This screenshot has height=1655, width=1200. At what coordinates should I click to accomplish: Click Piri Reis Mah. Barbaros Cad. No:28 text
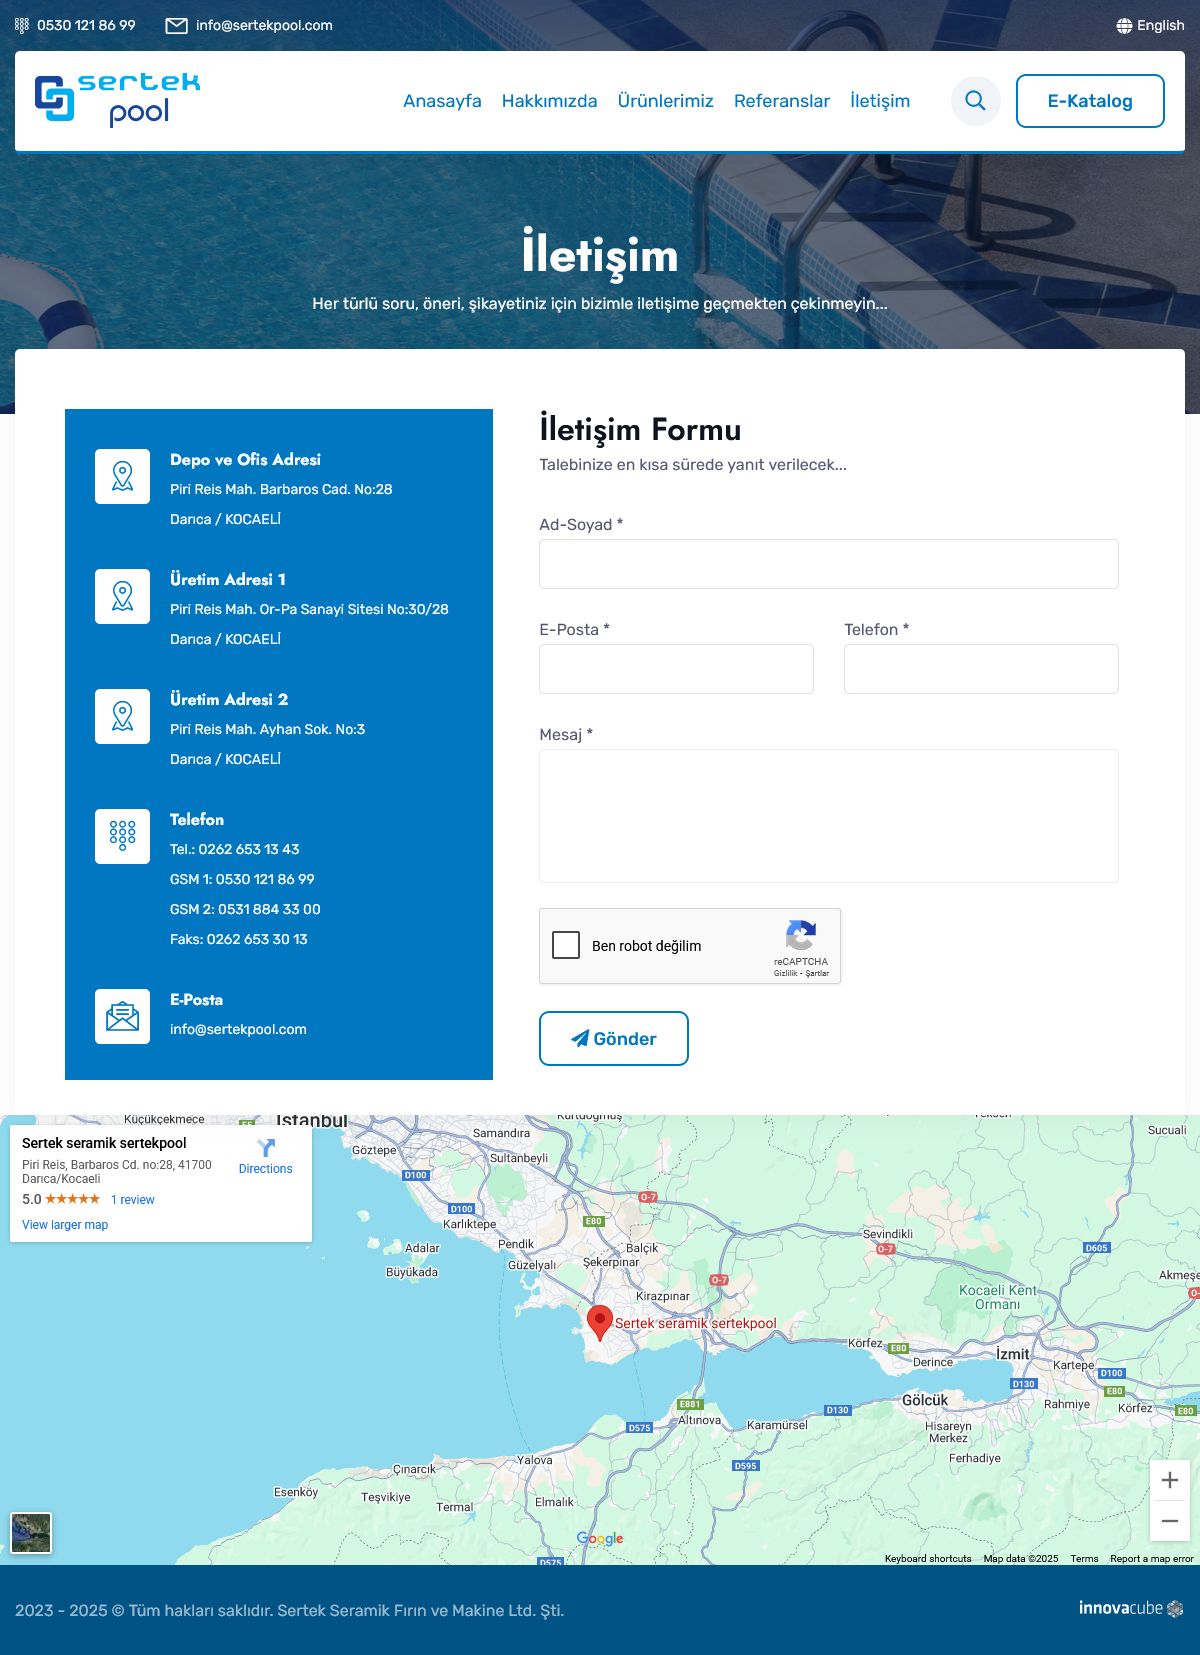pos(281,489)
